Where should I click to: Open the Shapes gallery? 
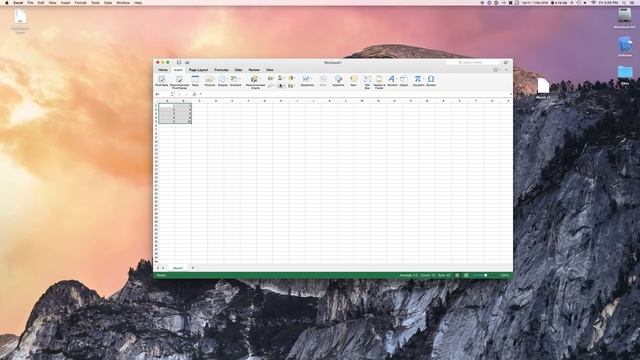tap(223, 80)
